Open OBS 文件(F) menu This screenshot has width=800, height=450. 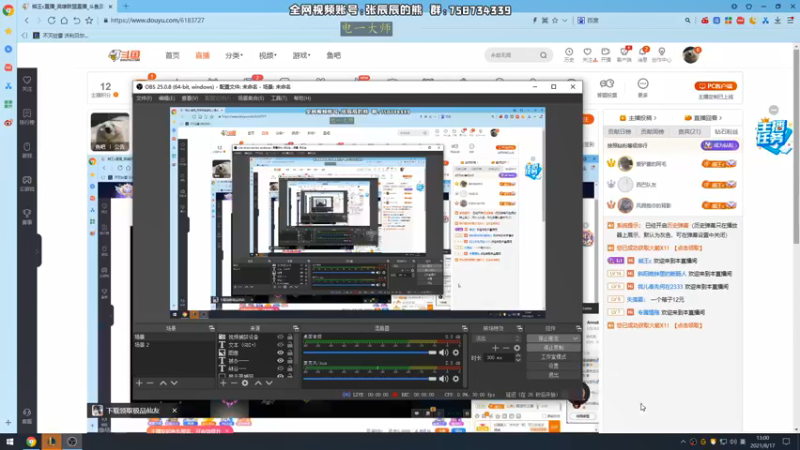(144, 98)
